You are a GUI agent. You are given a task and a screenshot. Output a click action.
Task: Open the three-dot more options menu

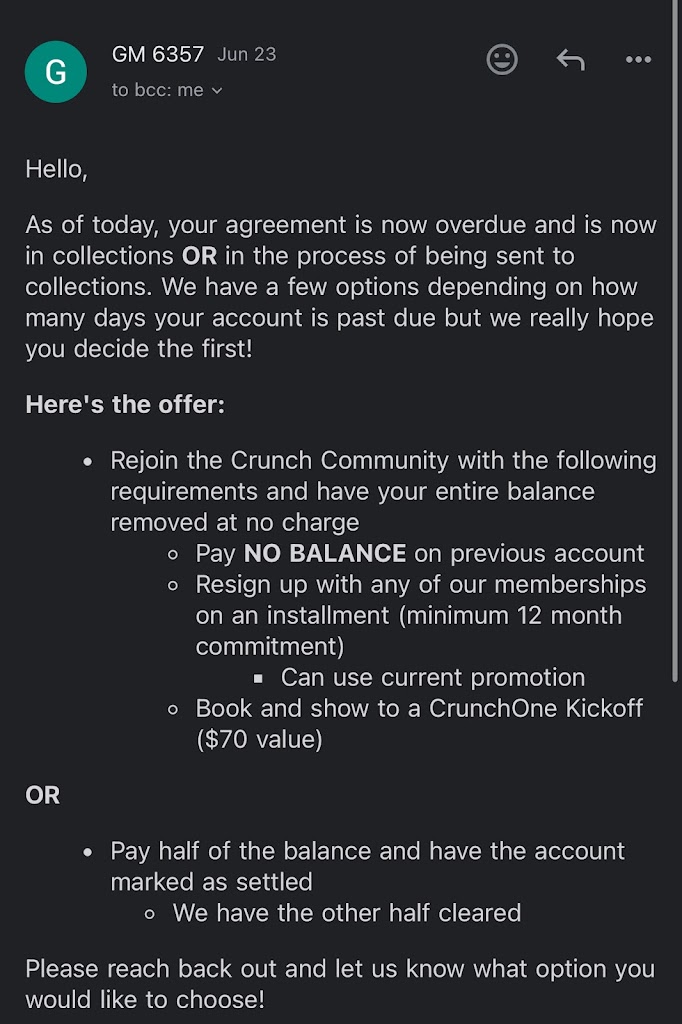[638, 60]
